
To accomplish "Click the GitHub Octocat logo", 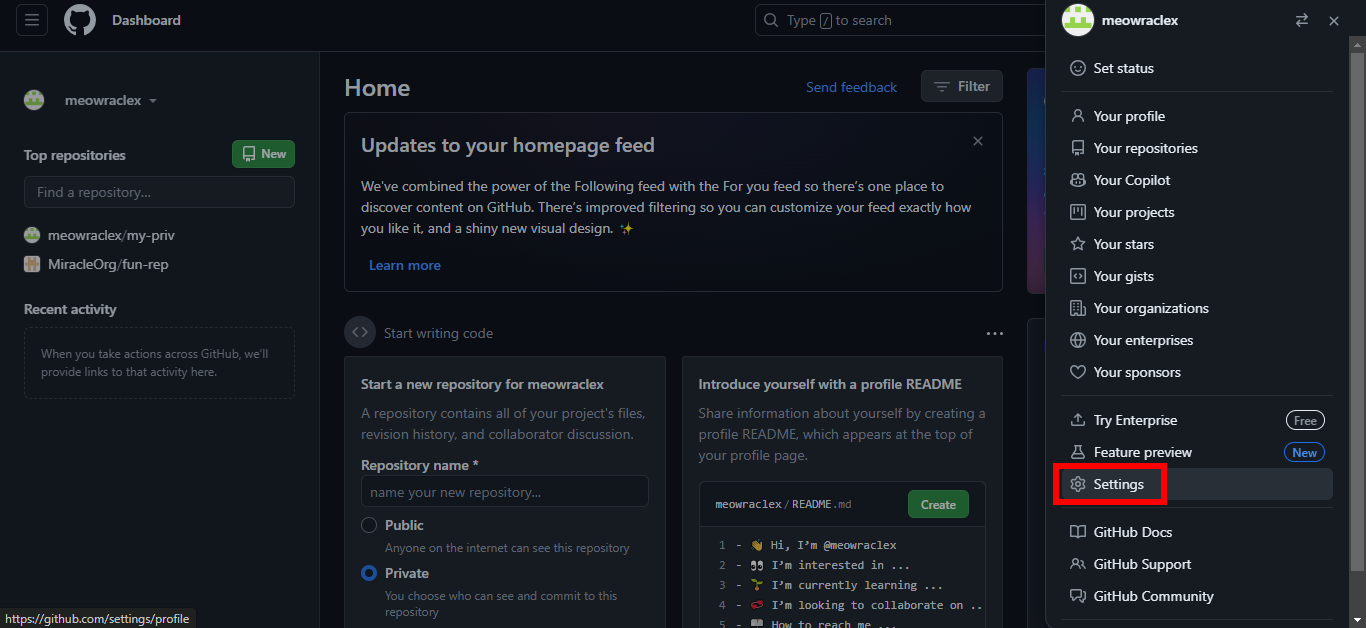I will coord(80,20).
